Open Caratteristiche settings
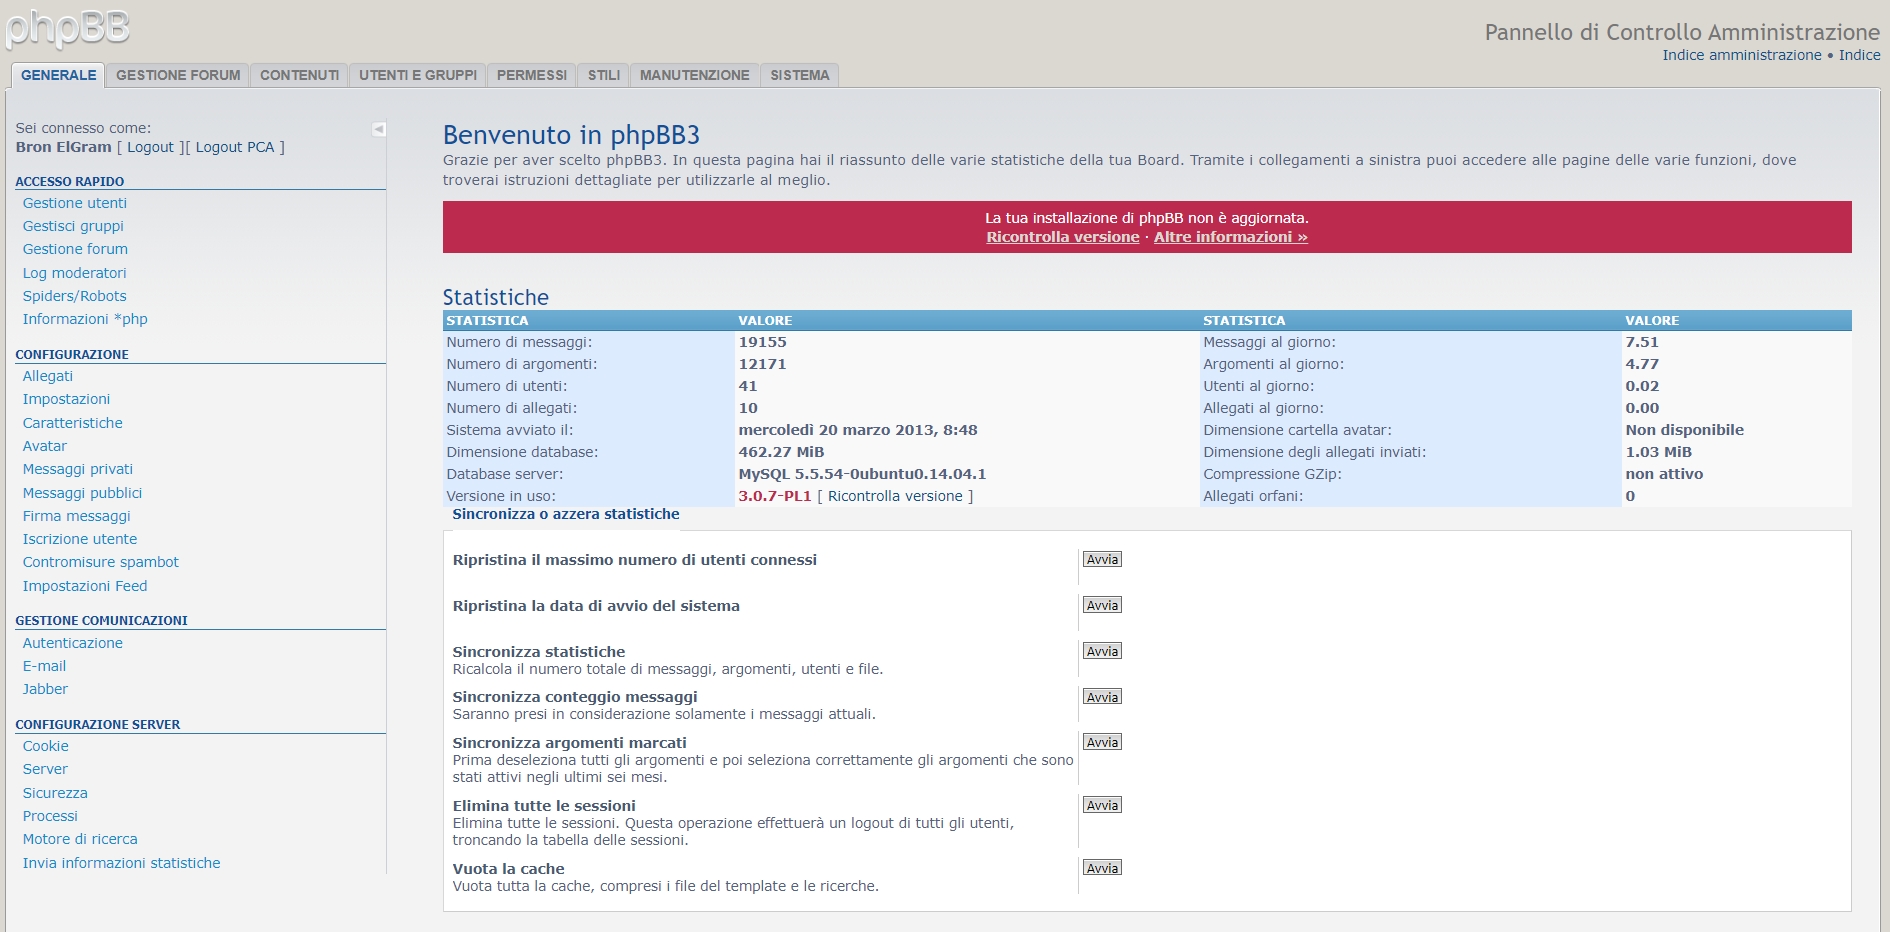The height and width of the screenshot is (932, 1890). click(73, 423)
